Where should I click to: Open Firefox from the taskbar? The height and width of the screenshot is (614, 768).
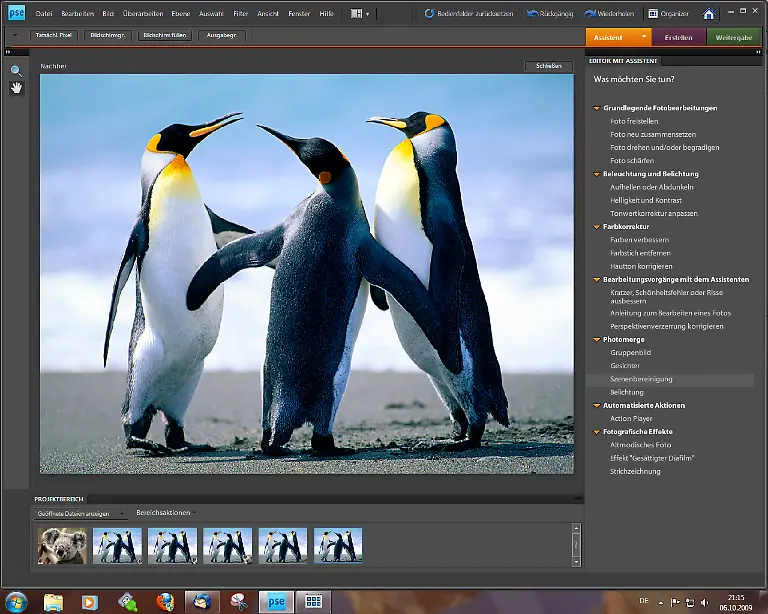pyautogui.click(x=165, y=601)
